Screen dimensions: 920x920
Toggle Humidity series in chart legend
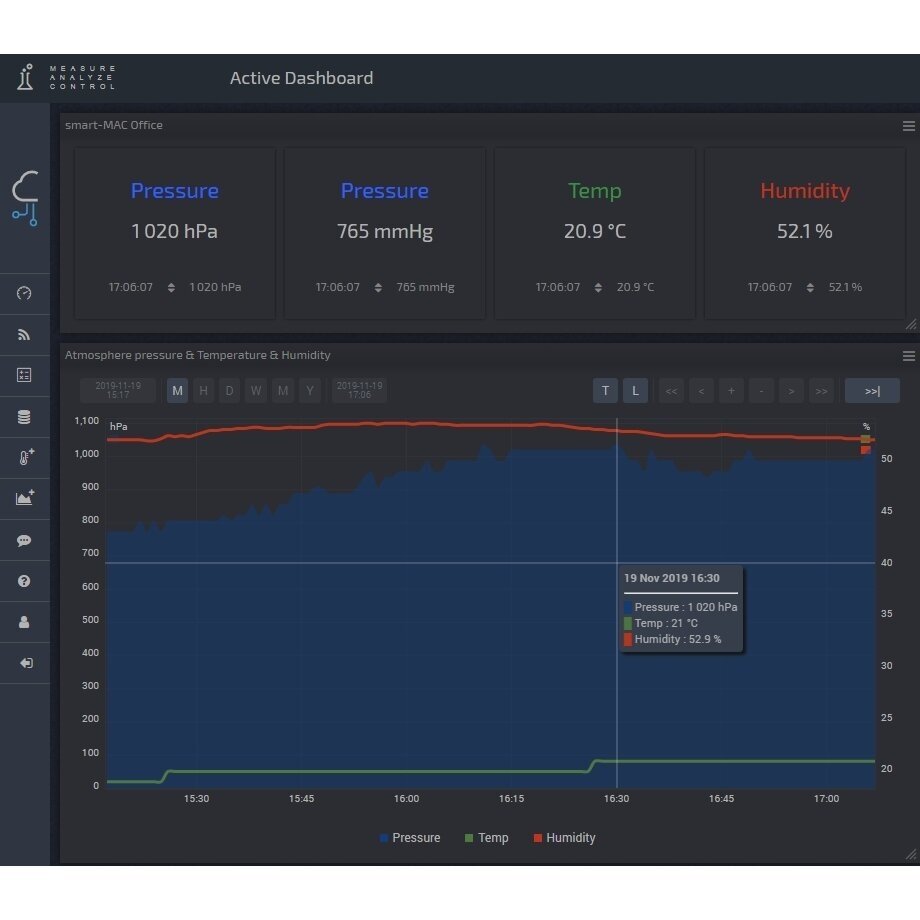tap(564, 838)
